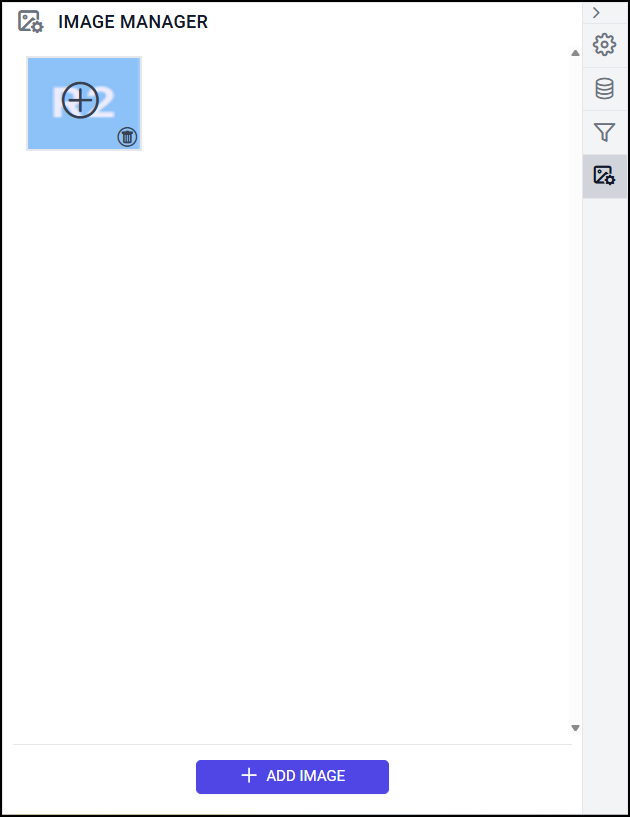Click the circled plus on the thumbnail
The height and width of the screenshot is (817, 630).
pos(80,100)
